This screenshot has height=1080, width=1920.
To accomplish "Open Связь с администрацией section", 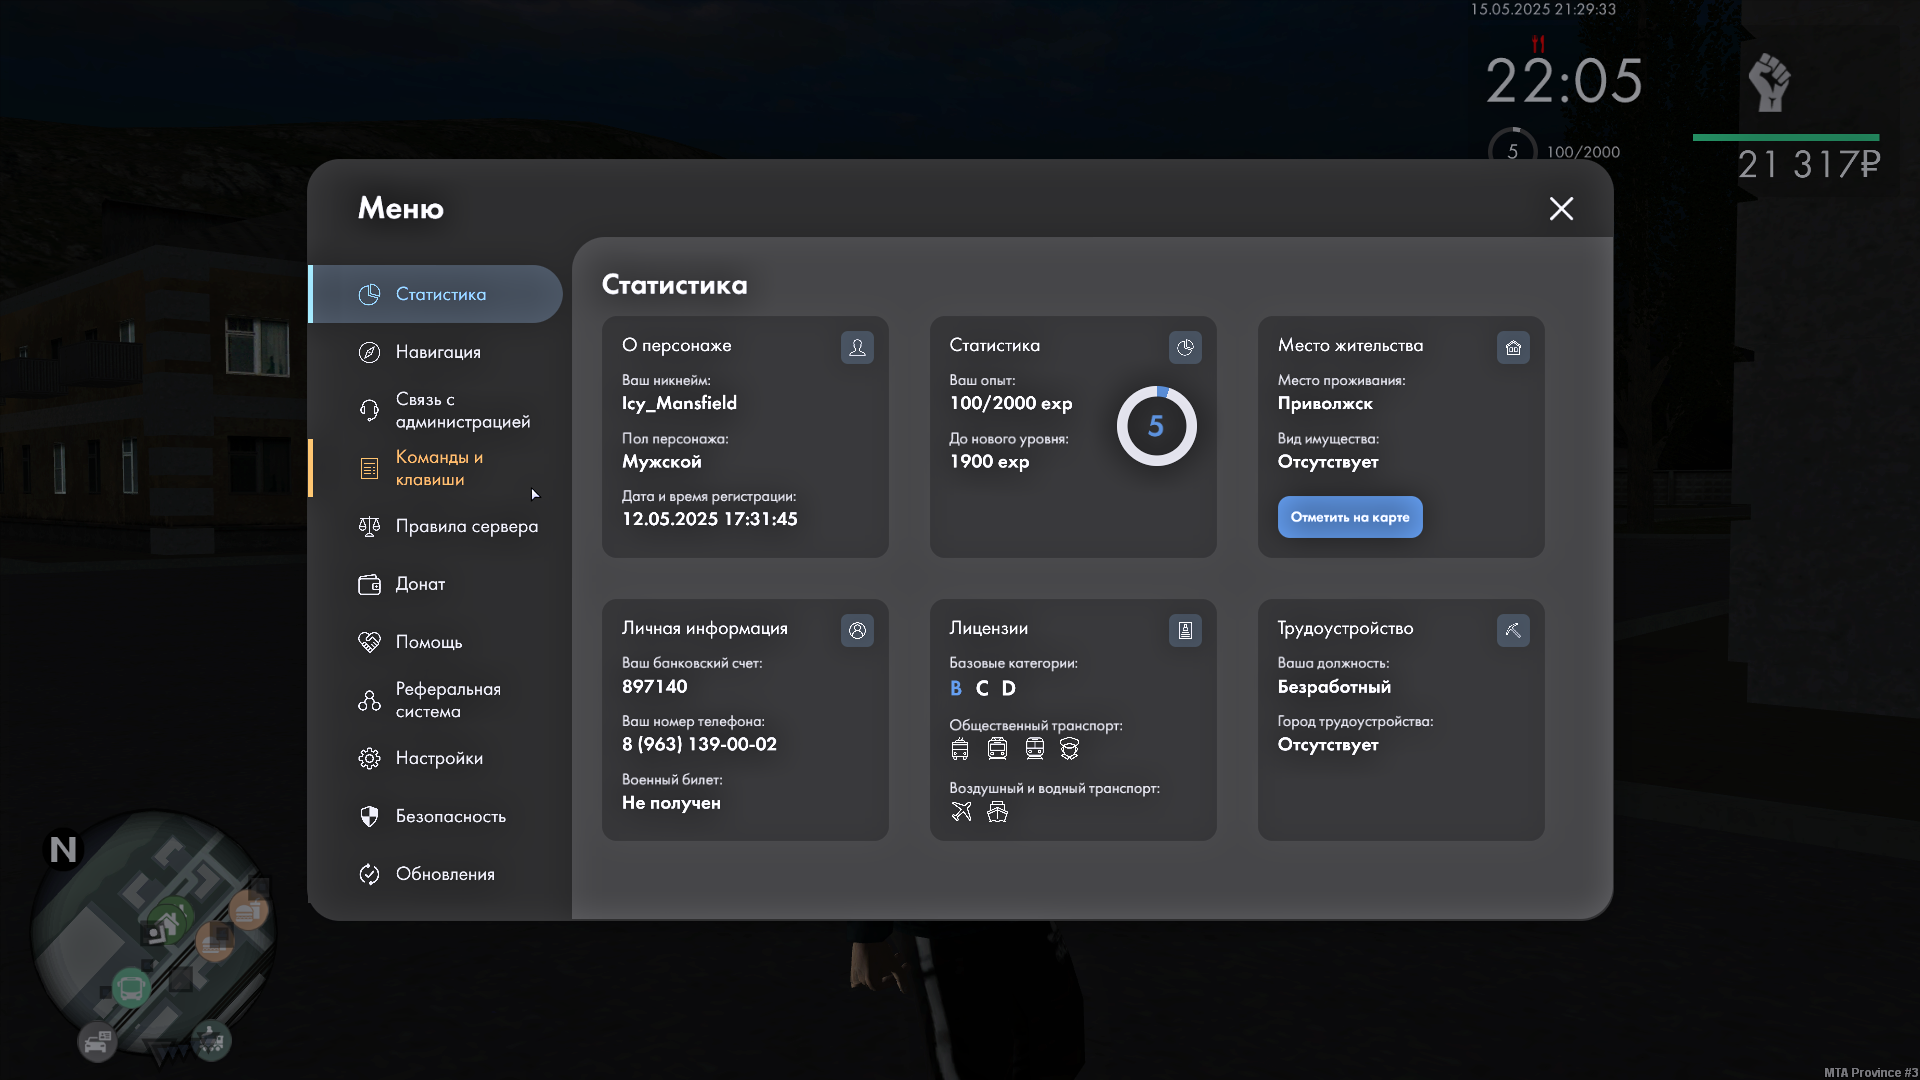I will pos(436,410).
